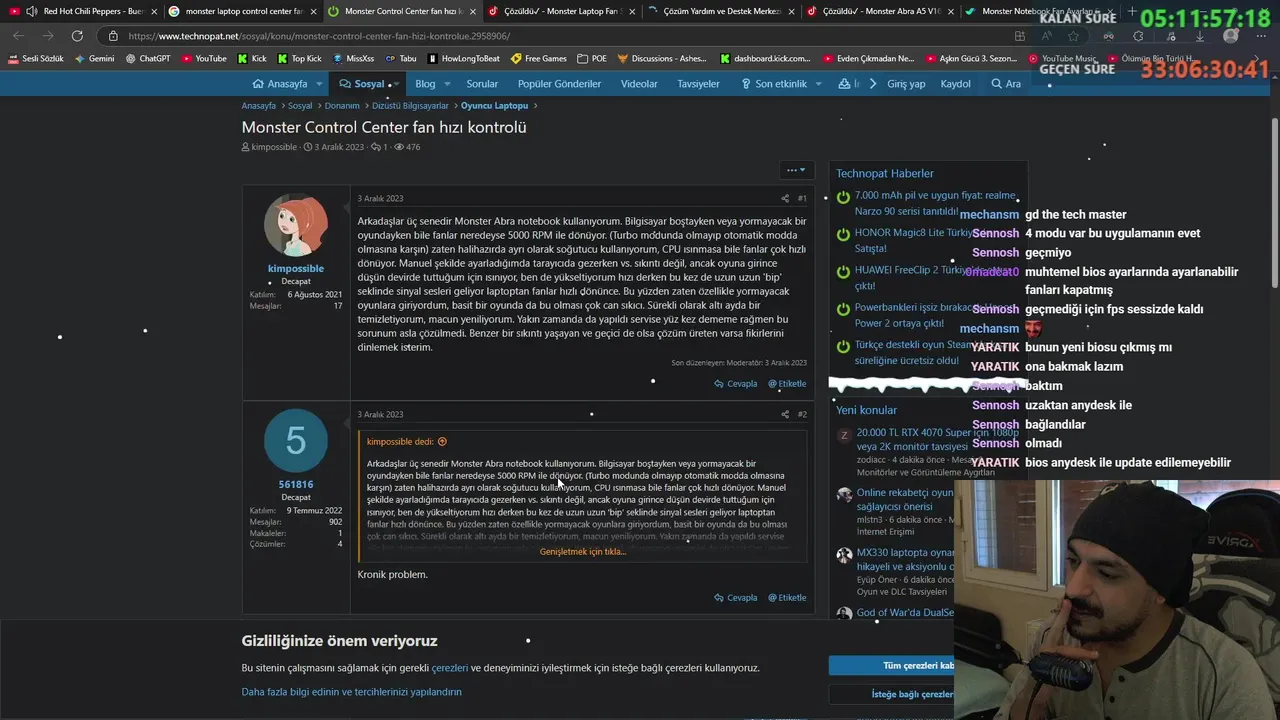Open the dashboard.kick.com bookmark
The image size is (1280, 720).
coord(765,59)
